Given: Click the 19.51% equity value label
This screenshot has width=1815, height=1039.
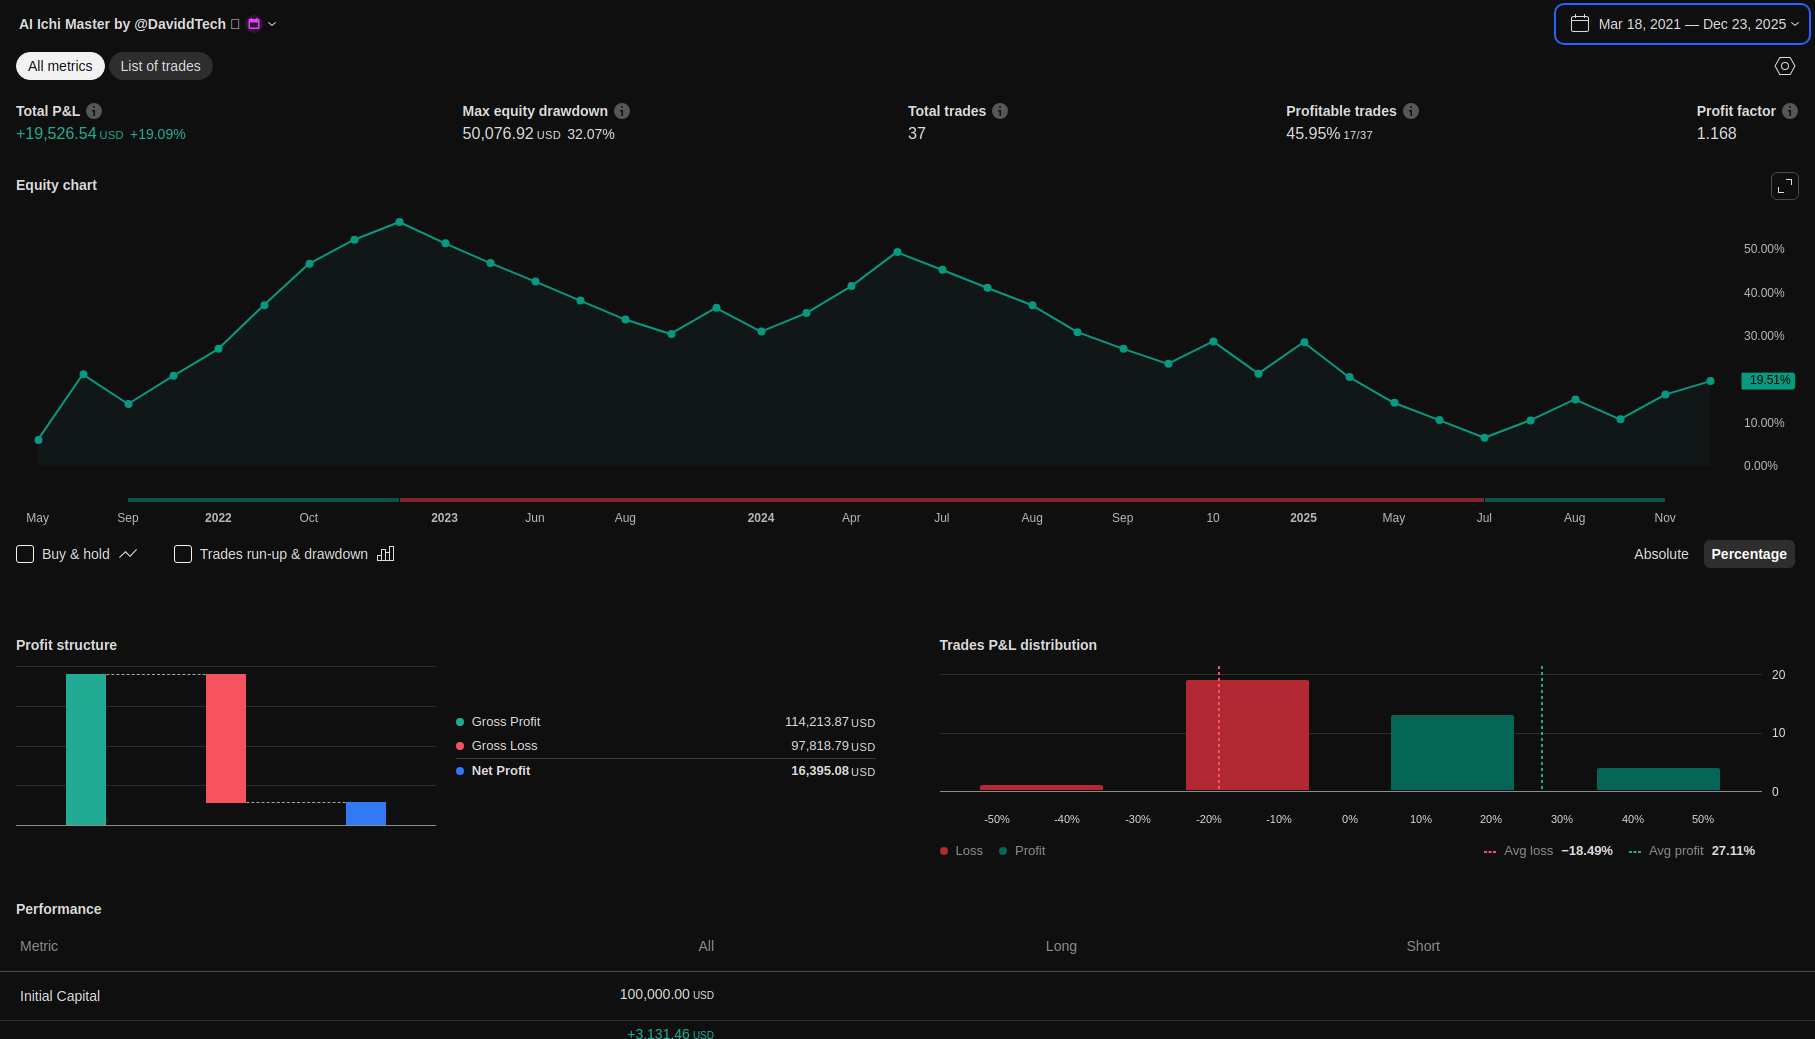Looking at the screenshot, I should click(x=1768, y=380).
